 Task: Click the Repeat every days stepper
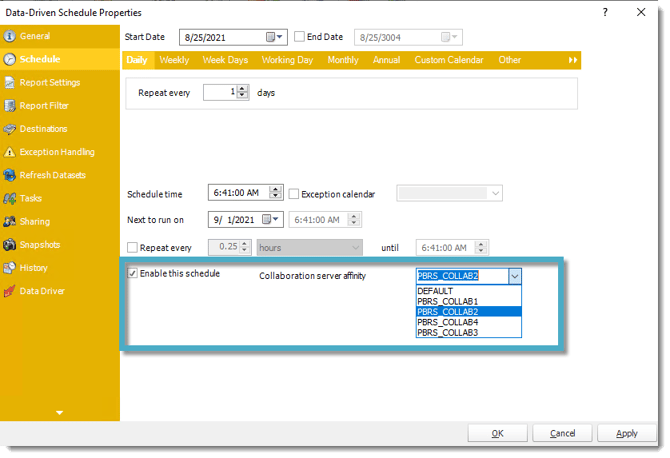tap(242, 92)
